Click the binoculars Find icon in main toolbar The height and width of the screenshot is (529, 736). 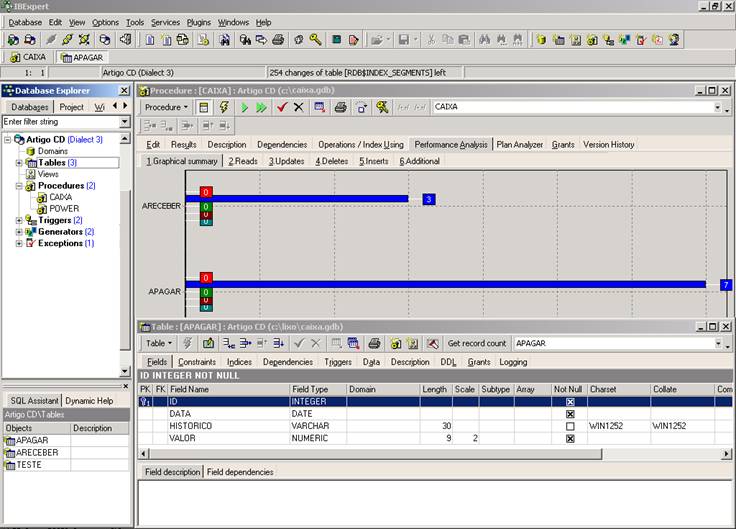click(x=485, y=40)
